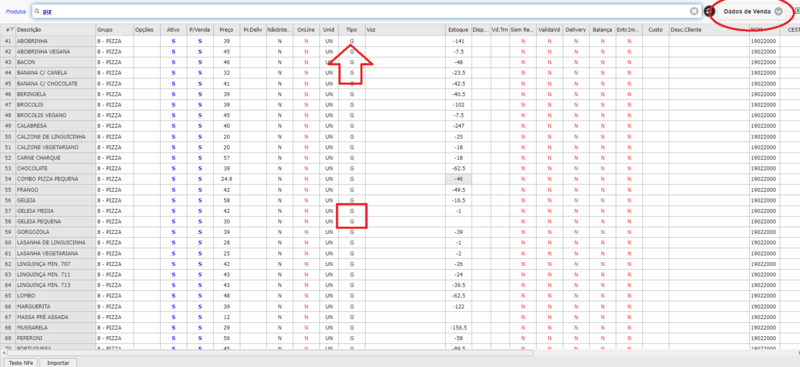The image size is (800, 367).
Task: Click the 24.9 price cell
Action: coord(227,179)
